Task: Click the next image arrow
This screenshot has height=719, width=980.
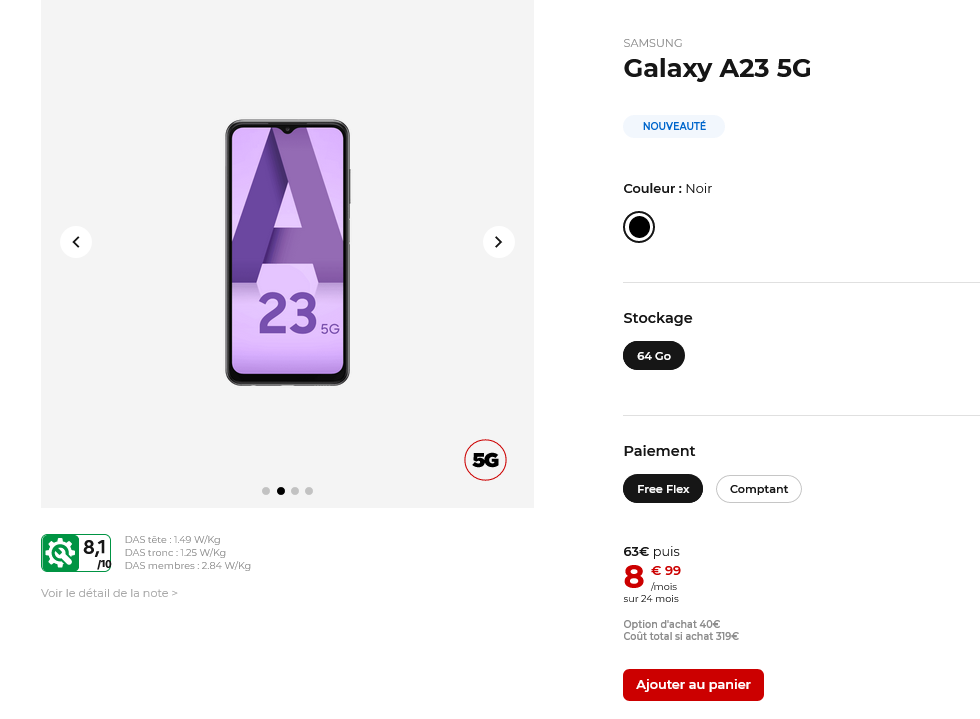Action: coord(499,242)
